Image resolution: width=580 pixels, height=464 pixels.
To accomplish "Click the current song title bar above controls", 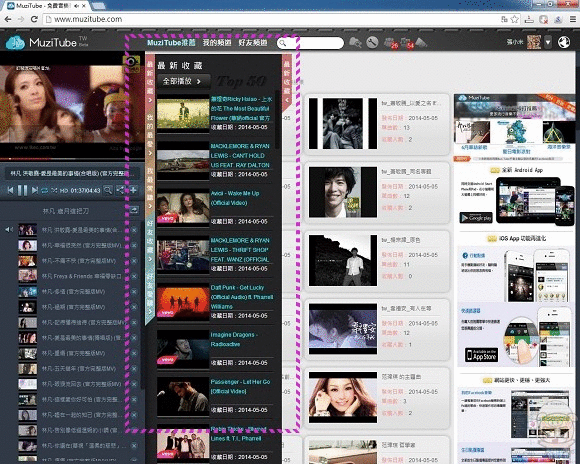I will pos(72,173).
